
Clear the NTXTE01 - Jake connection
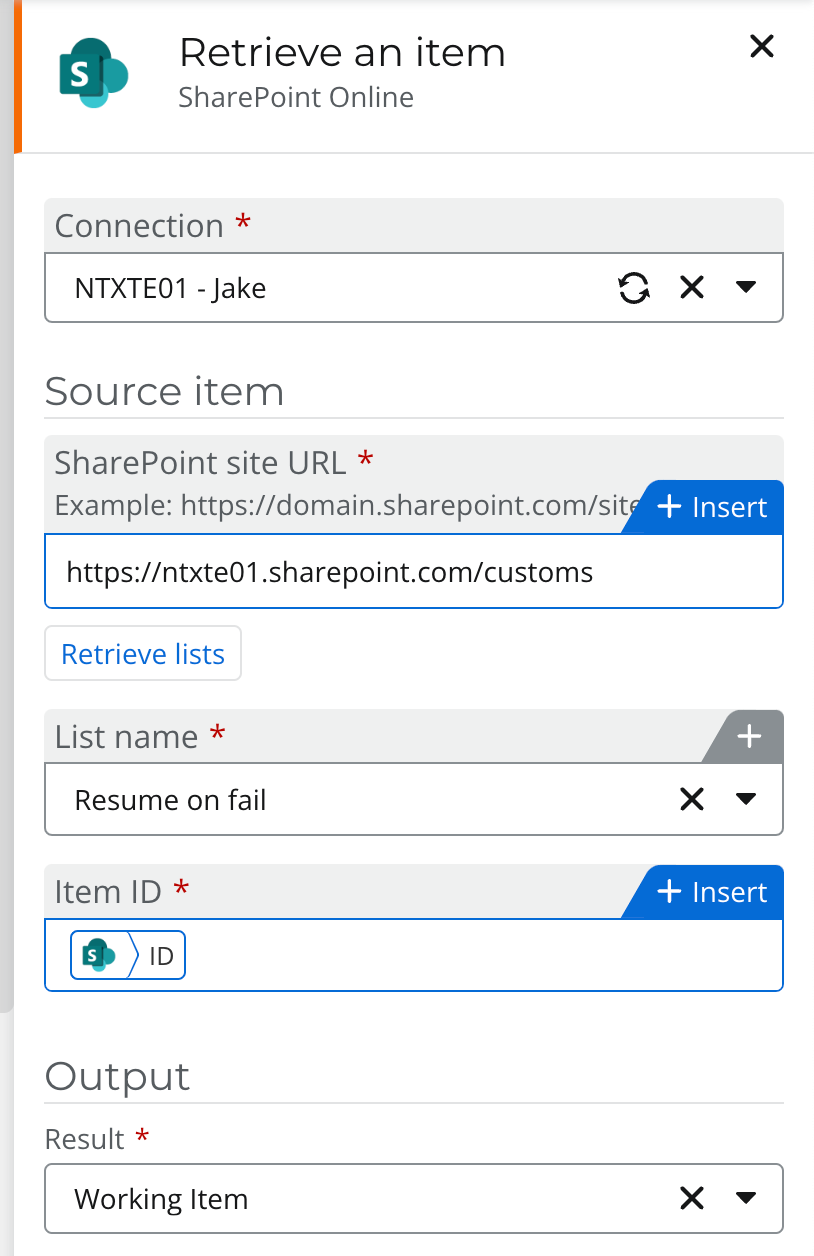(x=692, y=288)
